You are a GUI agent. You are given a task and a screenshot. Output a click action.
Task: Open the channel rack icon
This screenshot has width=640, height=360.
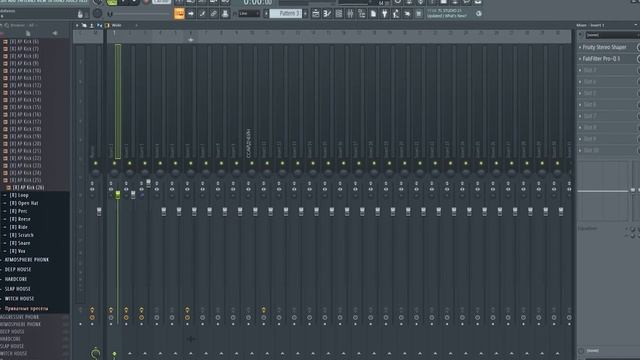pyautogui.click(x=338, y=14)
